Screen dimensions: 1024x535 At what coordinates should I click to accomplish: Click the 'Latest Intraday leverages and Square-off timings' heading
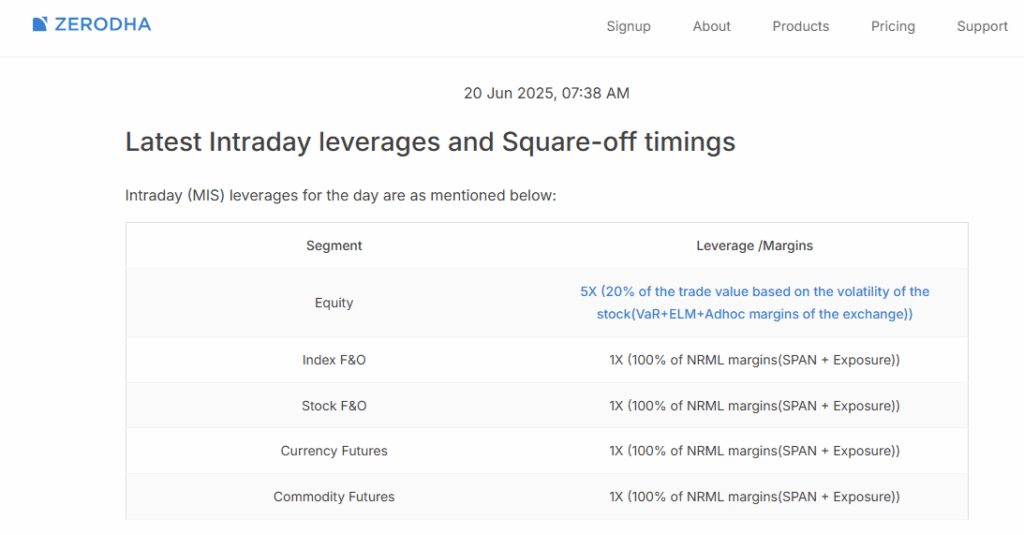click(x=430, y=142)
